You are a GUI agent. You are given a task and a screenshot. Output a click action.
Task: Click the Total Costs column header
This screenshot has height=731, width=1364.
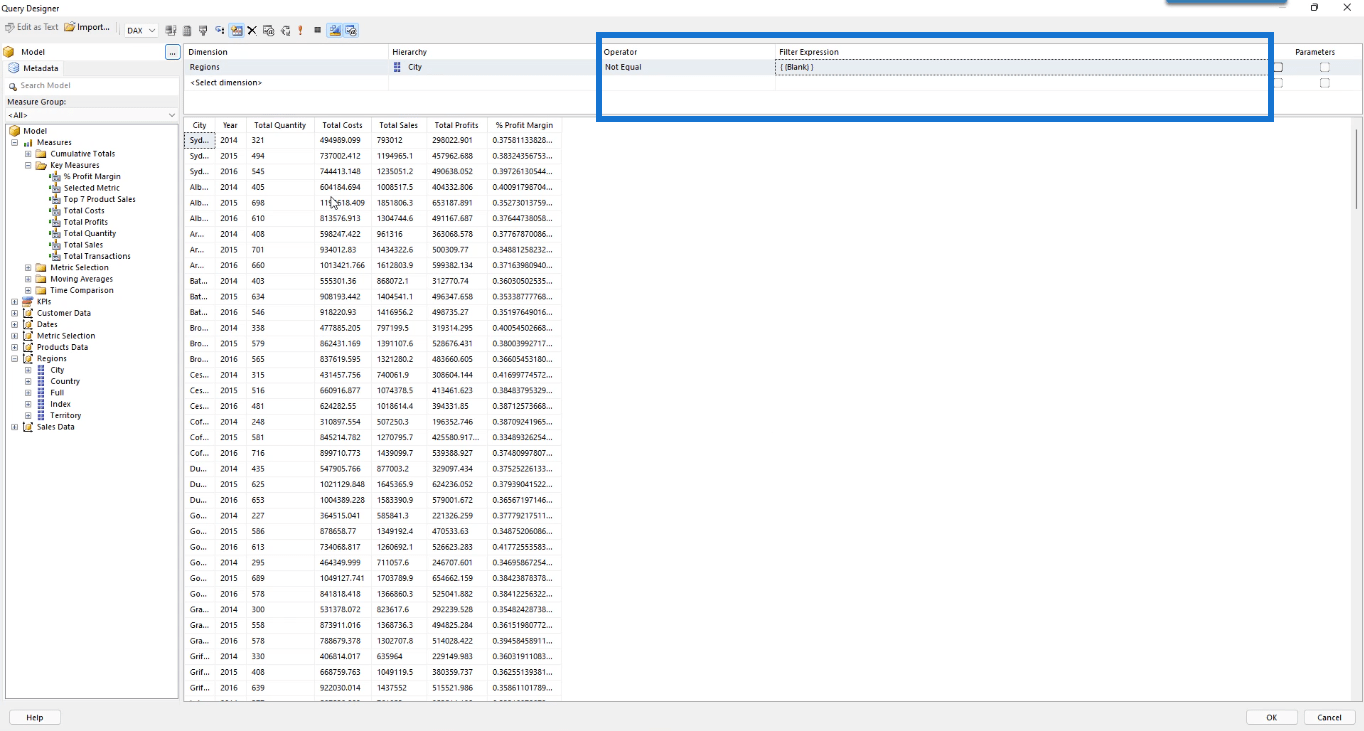coord(342,126)
